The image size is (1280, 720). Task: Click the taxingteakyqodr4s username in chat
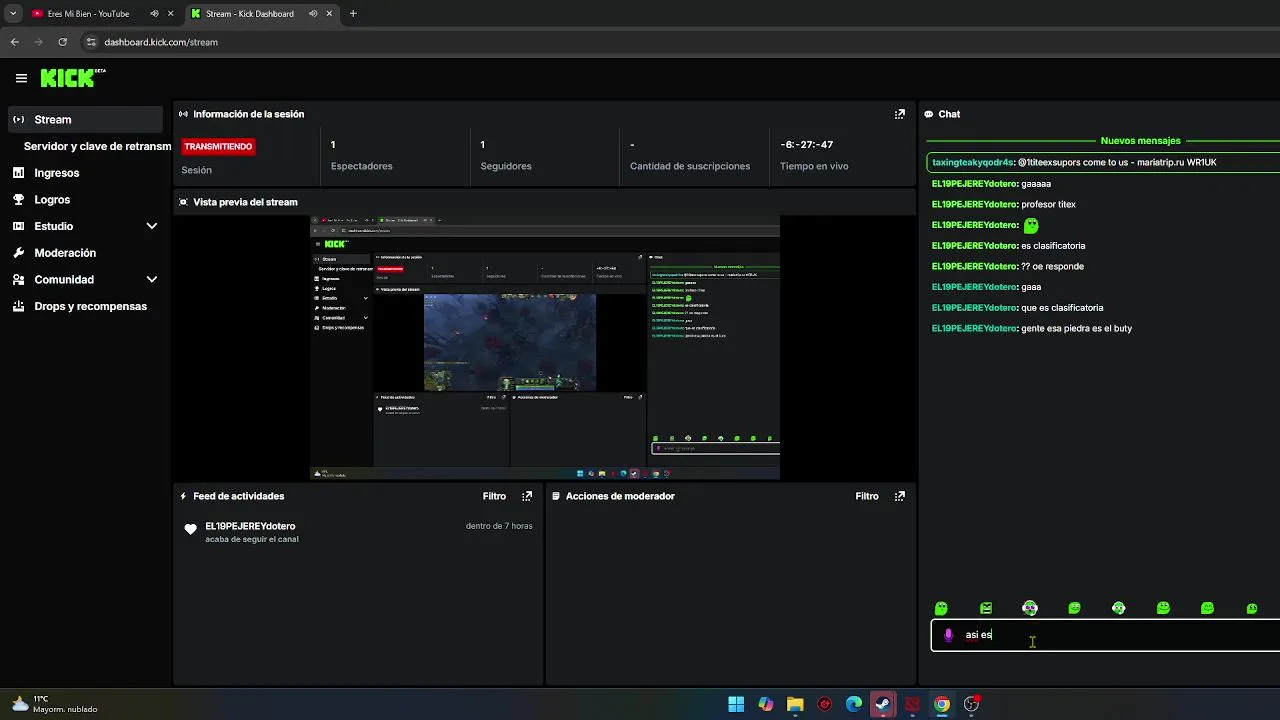[x=973, y=162]
